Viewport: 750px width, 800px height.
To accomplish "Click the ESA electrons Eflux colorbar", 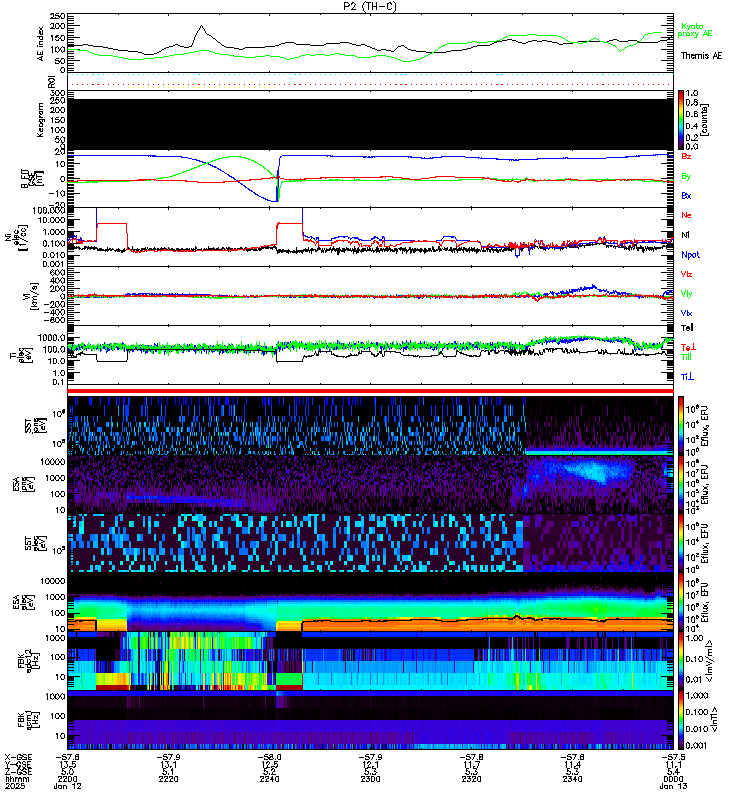I will click(681, 602).
